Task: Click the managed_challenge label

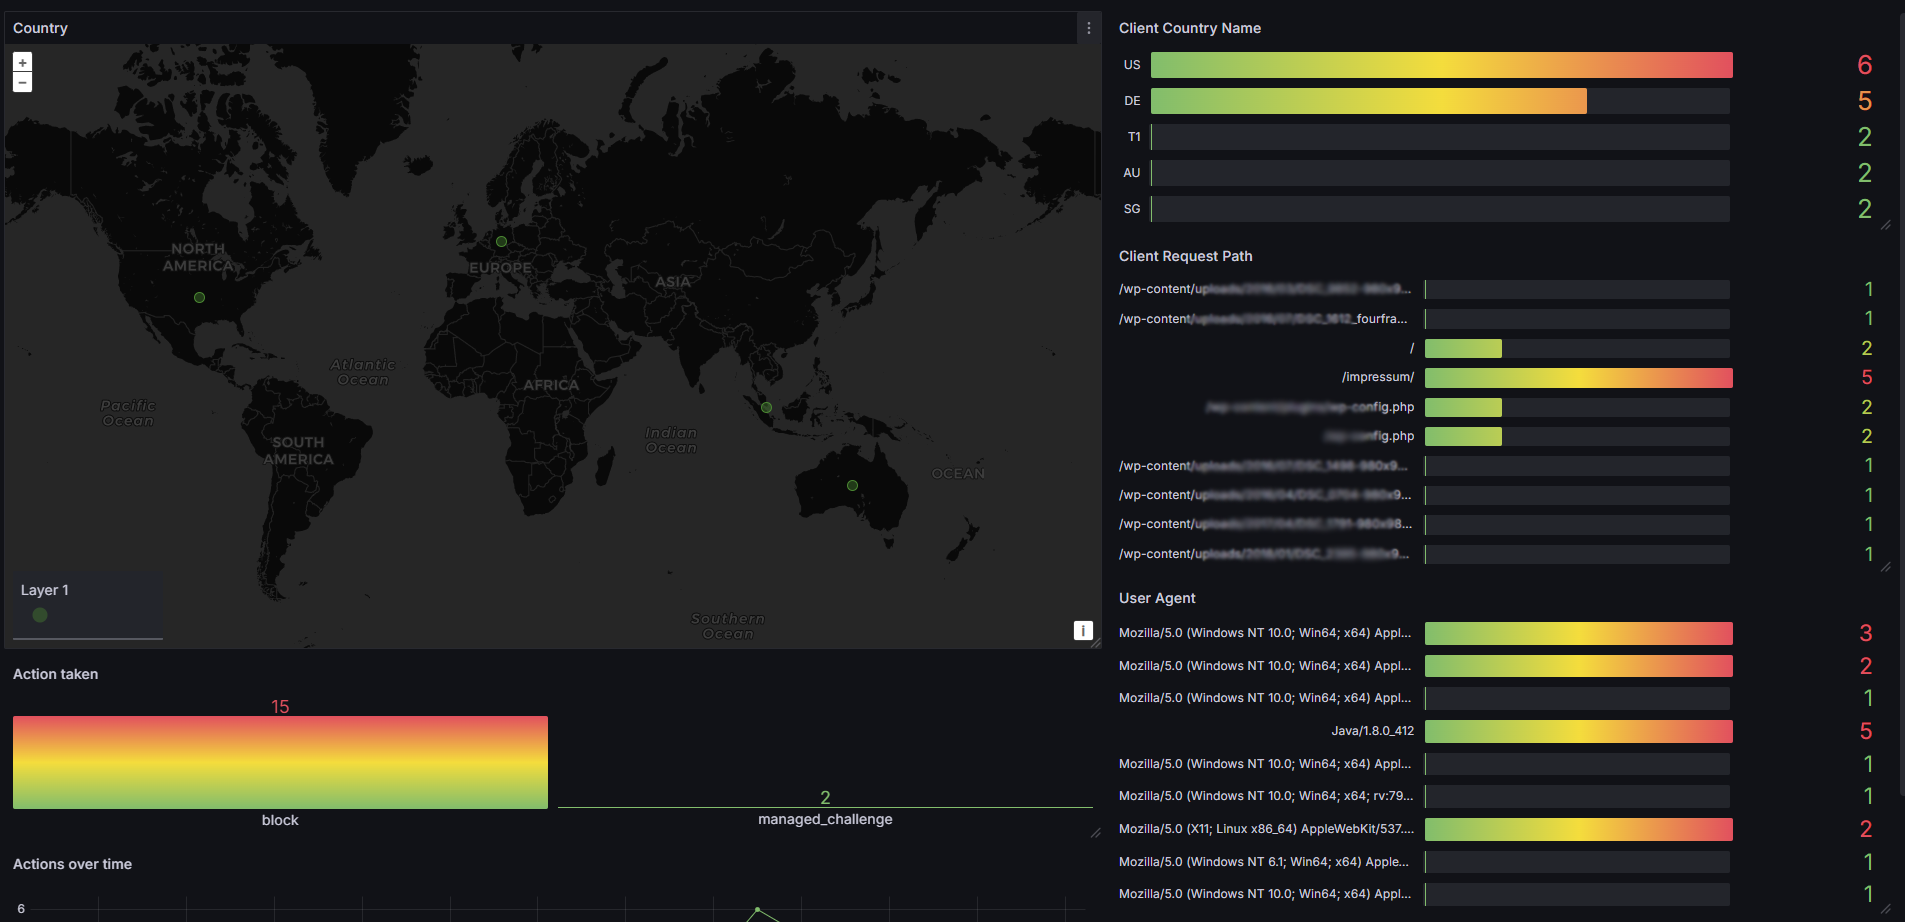Action: pos(825,819)
